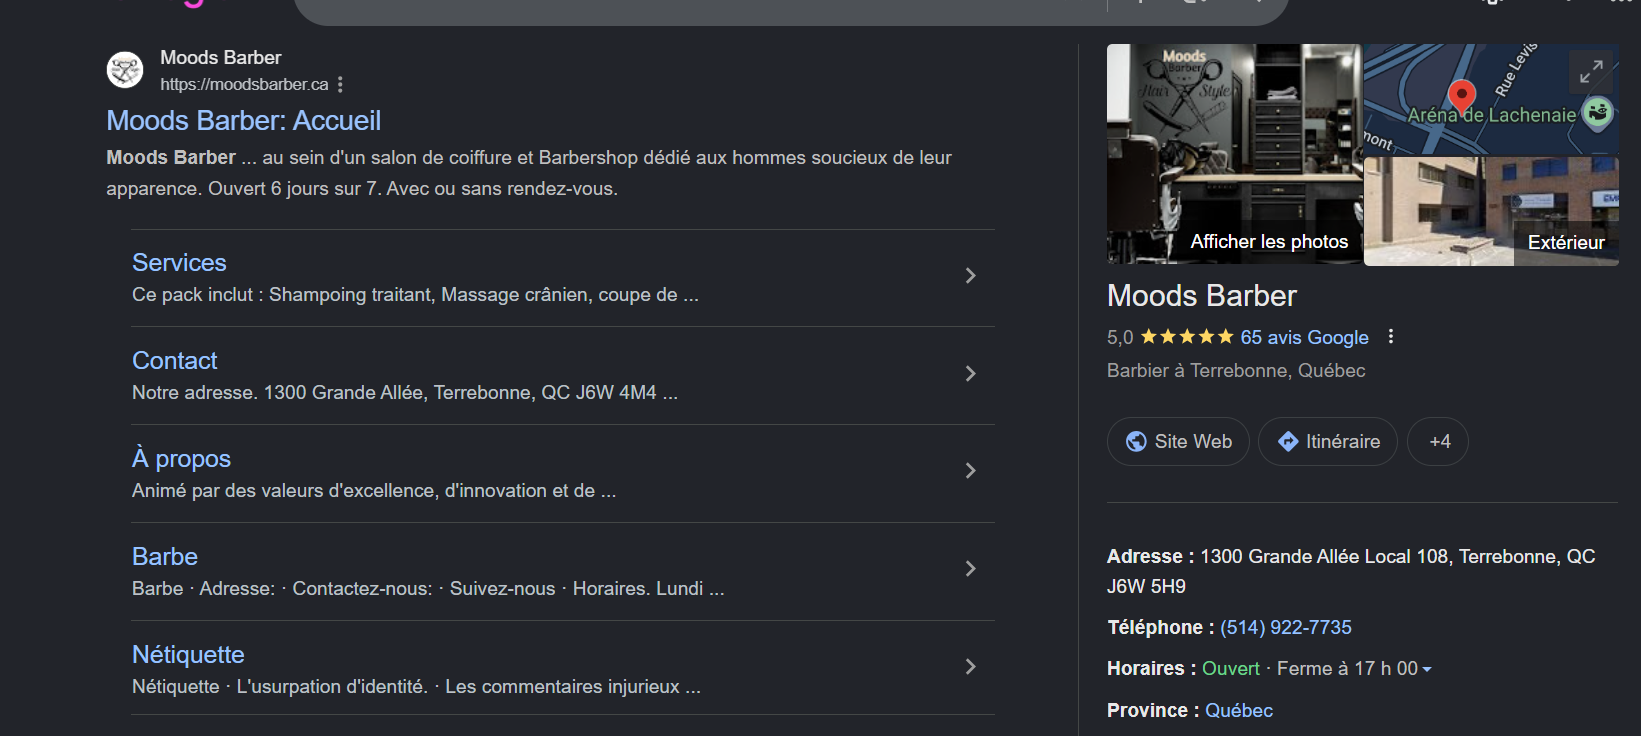The width and height of the screenshot is (1641, 736).
Task: Open the Moods Barber site favicon
Action: (x=125, y=70)
